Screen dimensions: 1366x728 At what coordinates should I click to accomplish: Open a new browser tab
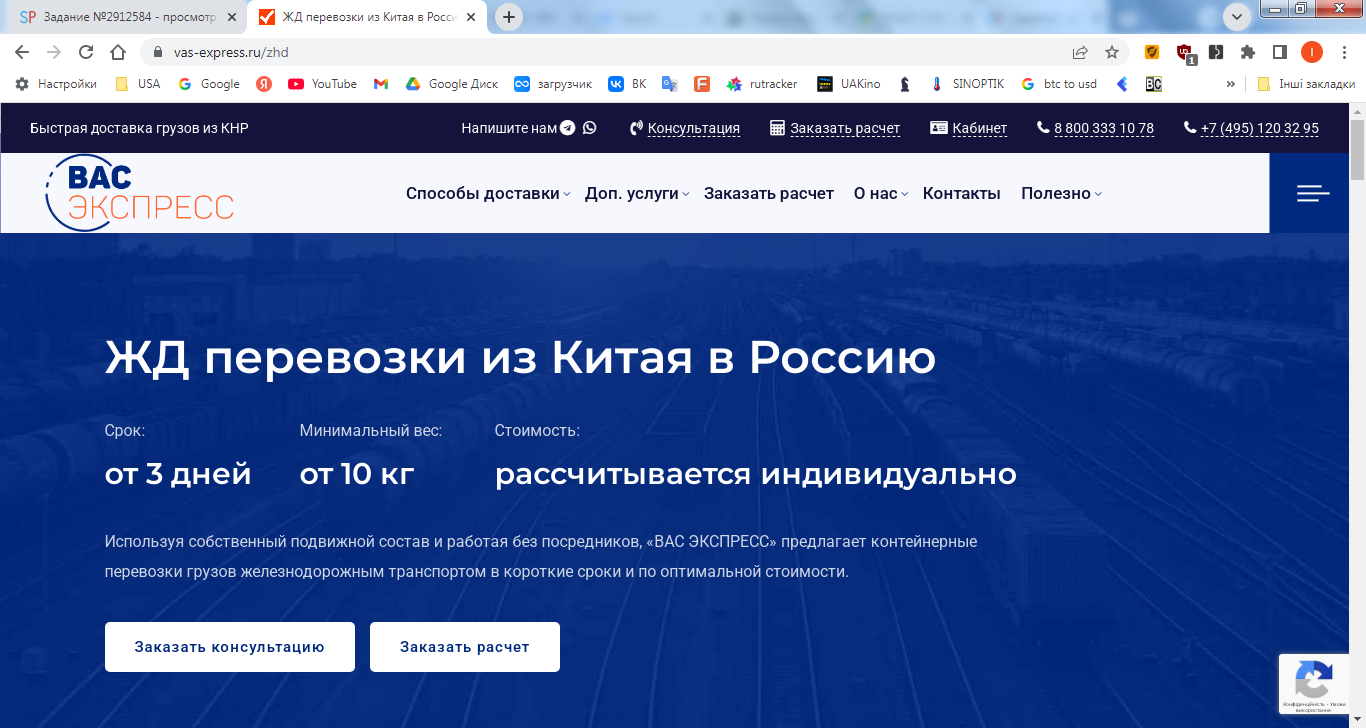coord(509,17)
